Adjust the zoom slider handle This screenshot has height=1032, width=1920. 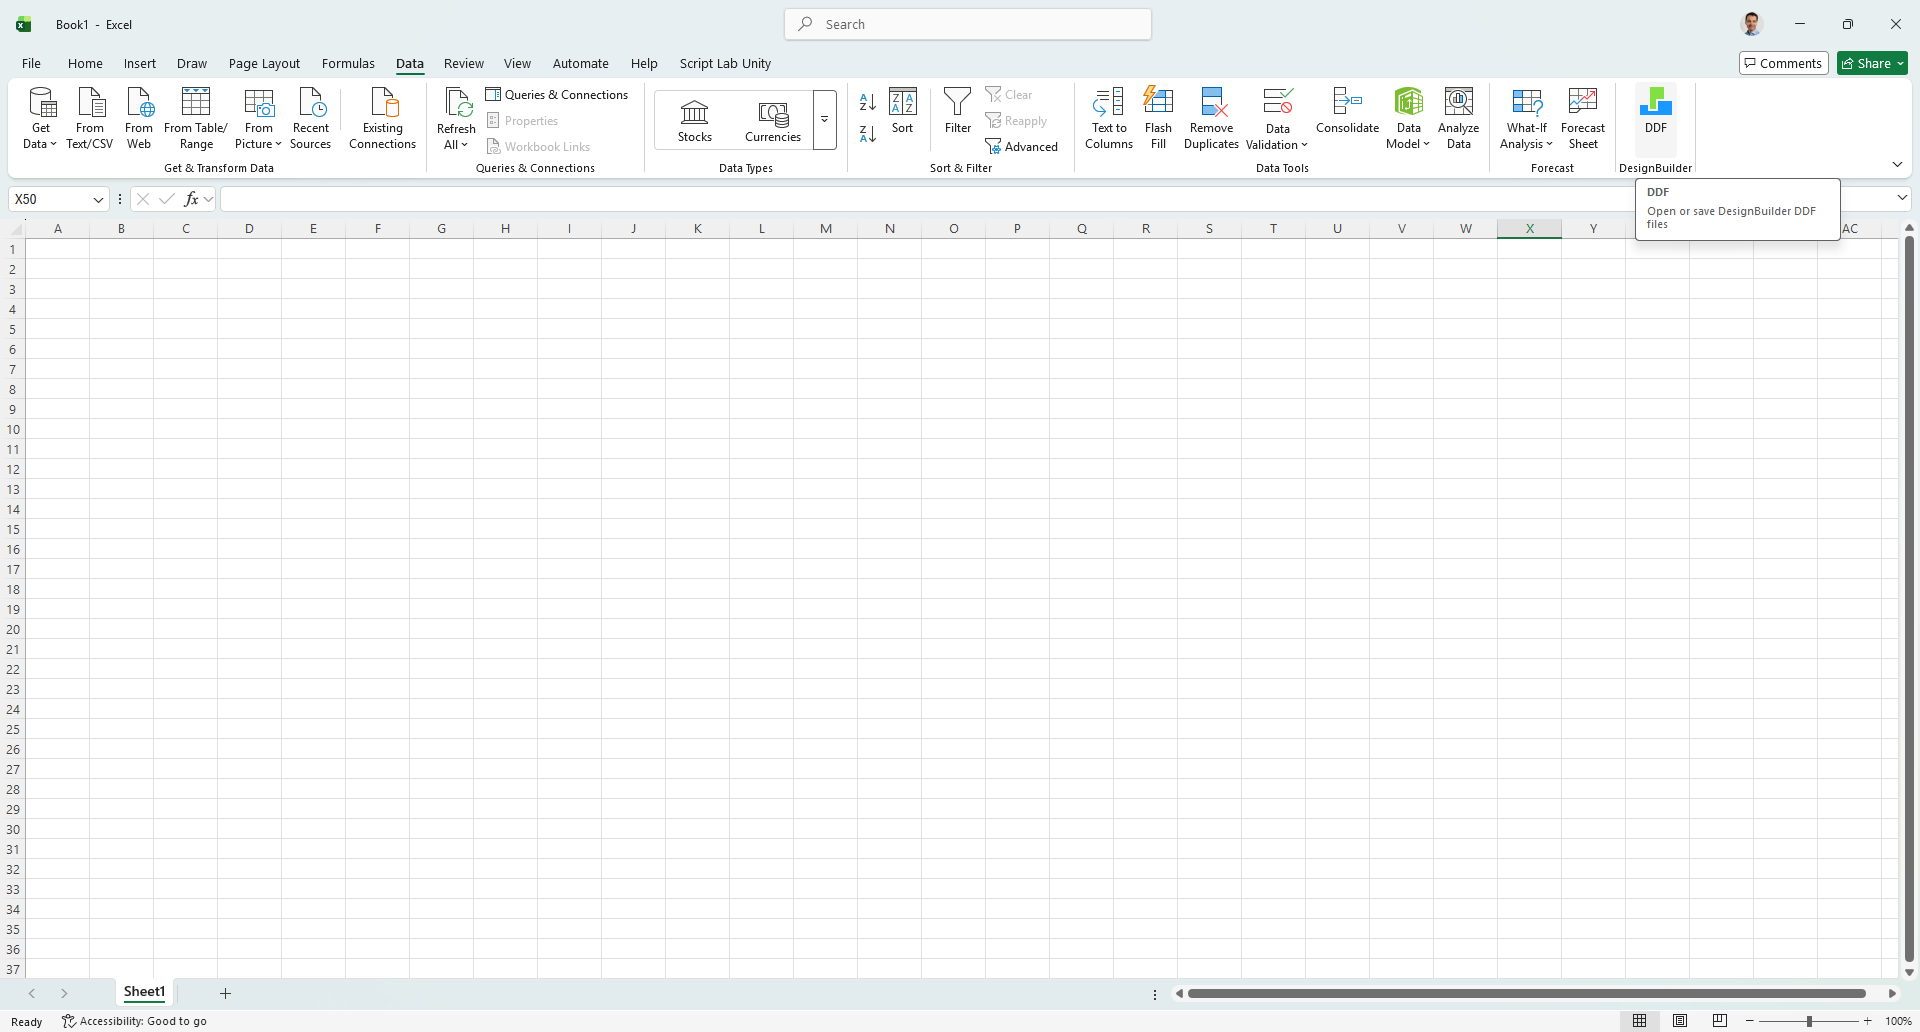pos(1809,1021)
